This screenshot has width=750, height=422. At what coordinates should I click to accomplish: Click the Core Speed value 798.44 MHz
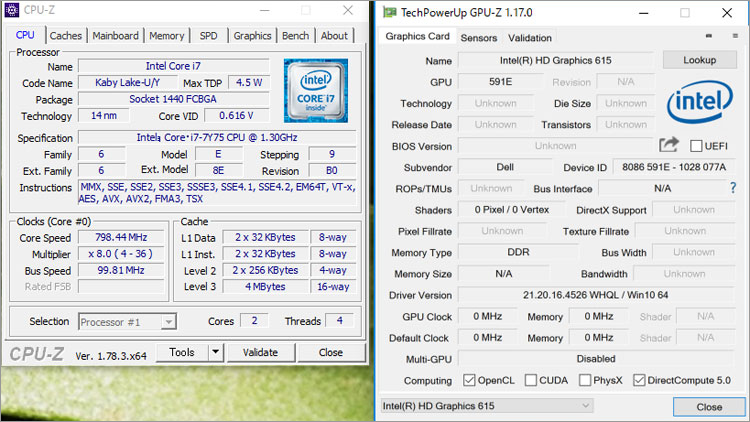pos(121,237)
